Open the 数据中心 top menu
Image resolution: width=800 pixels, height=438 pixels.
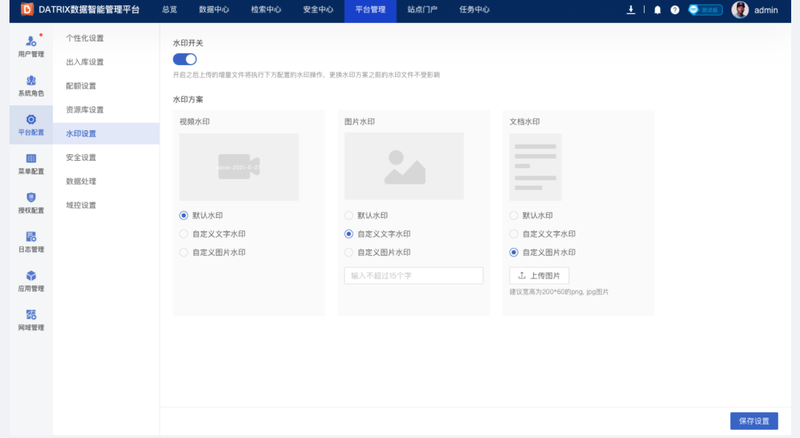coord(214,10)
